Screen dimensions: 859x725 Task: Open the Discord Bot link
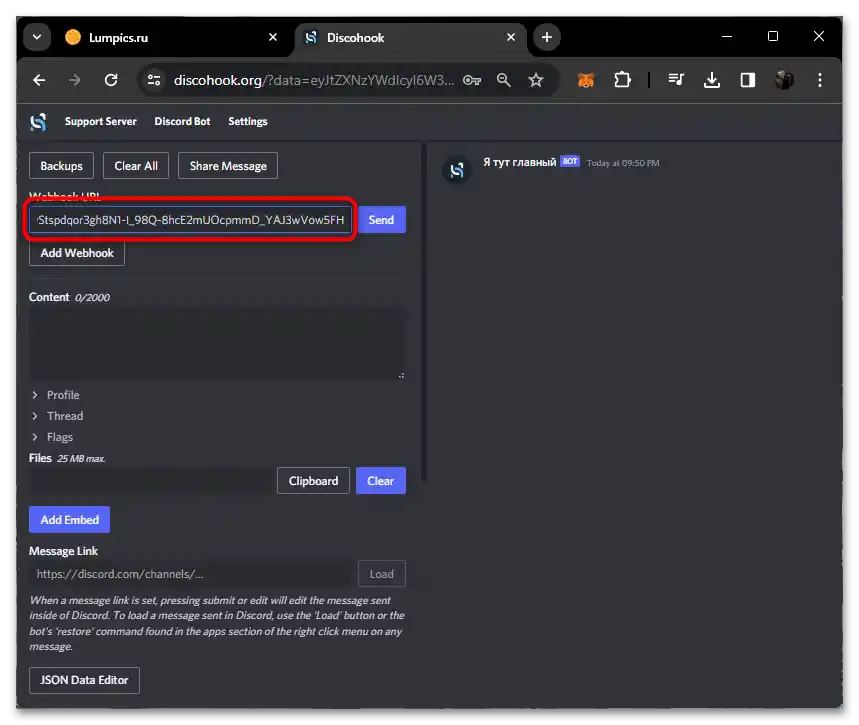(182, 122)
